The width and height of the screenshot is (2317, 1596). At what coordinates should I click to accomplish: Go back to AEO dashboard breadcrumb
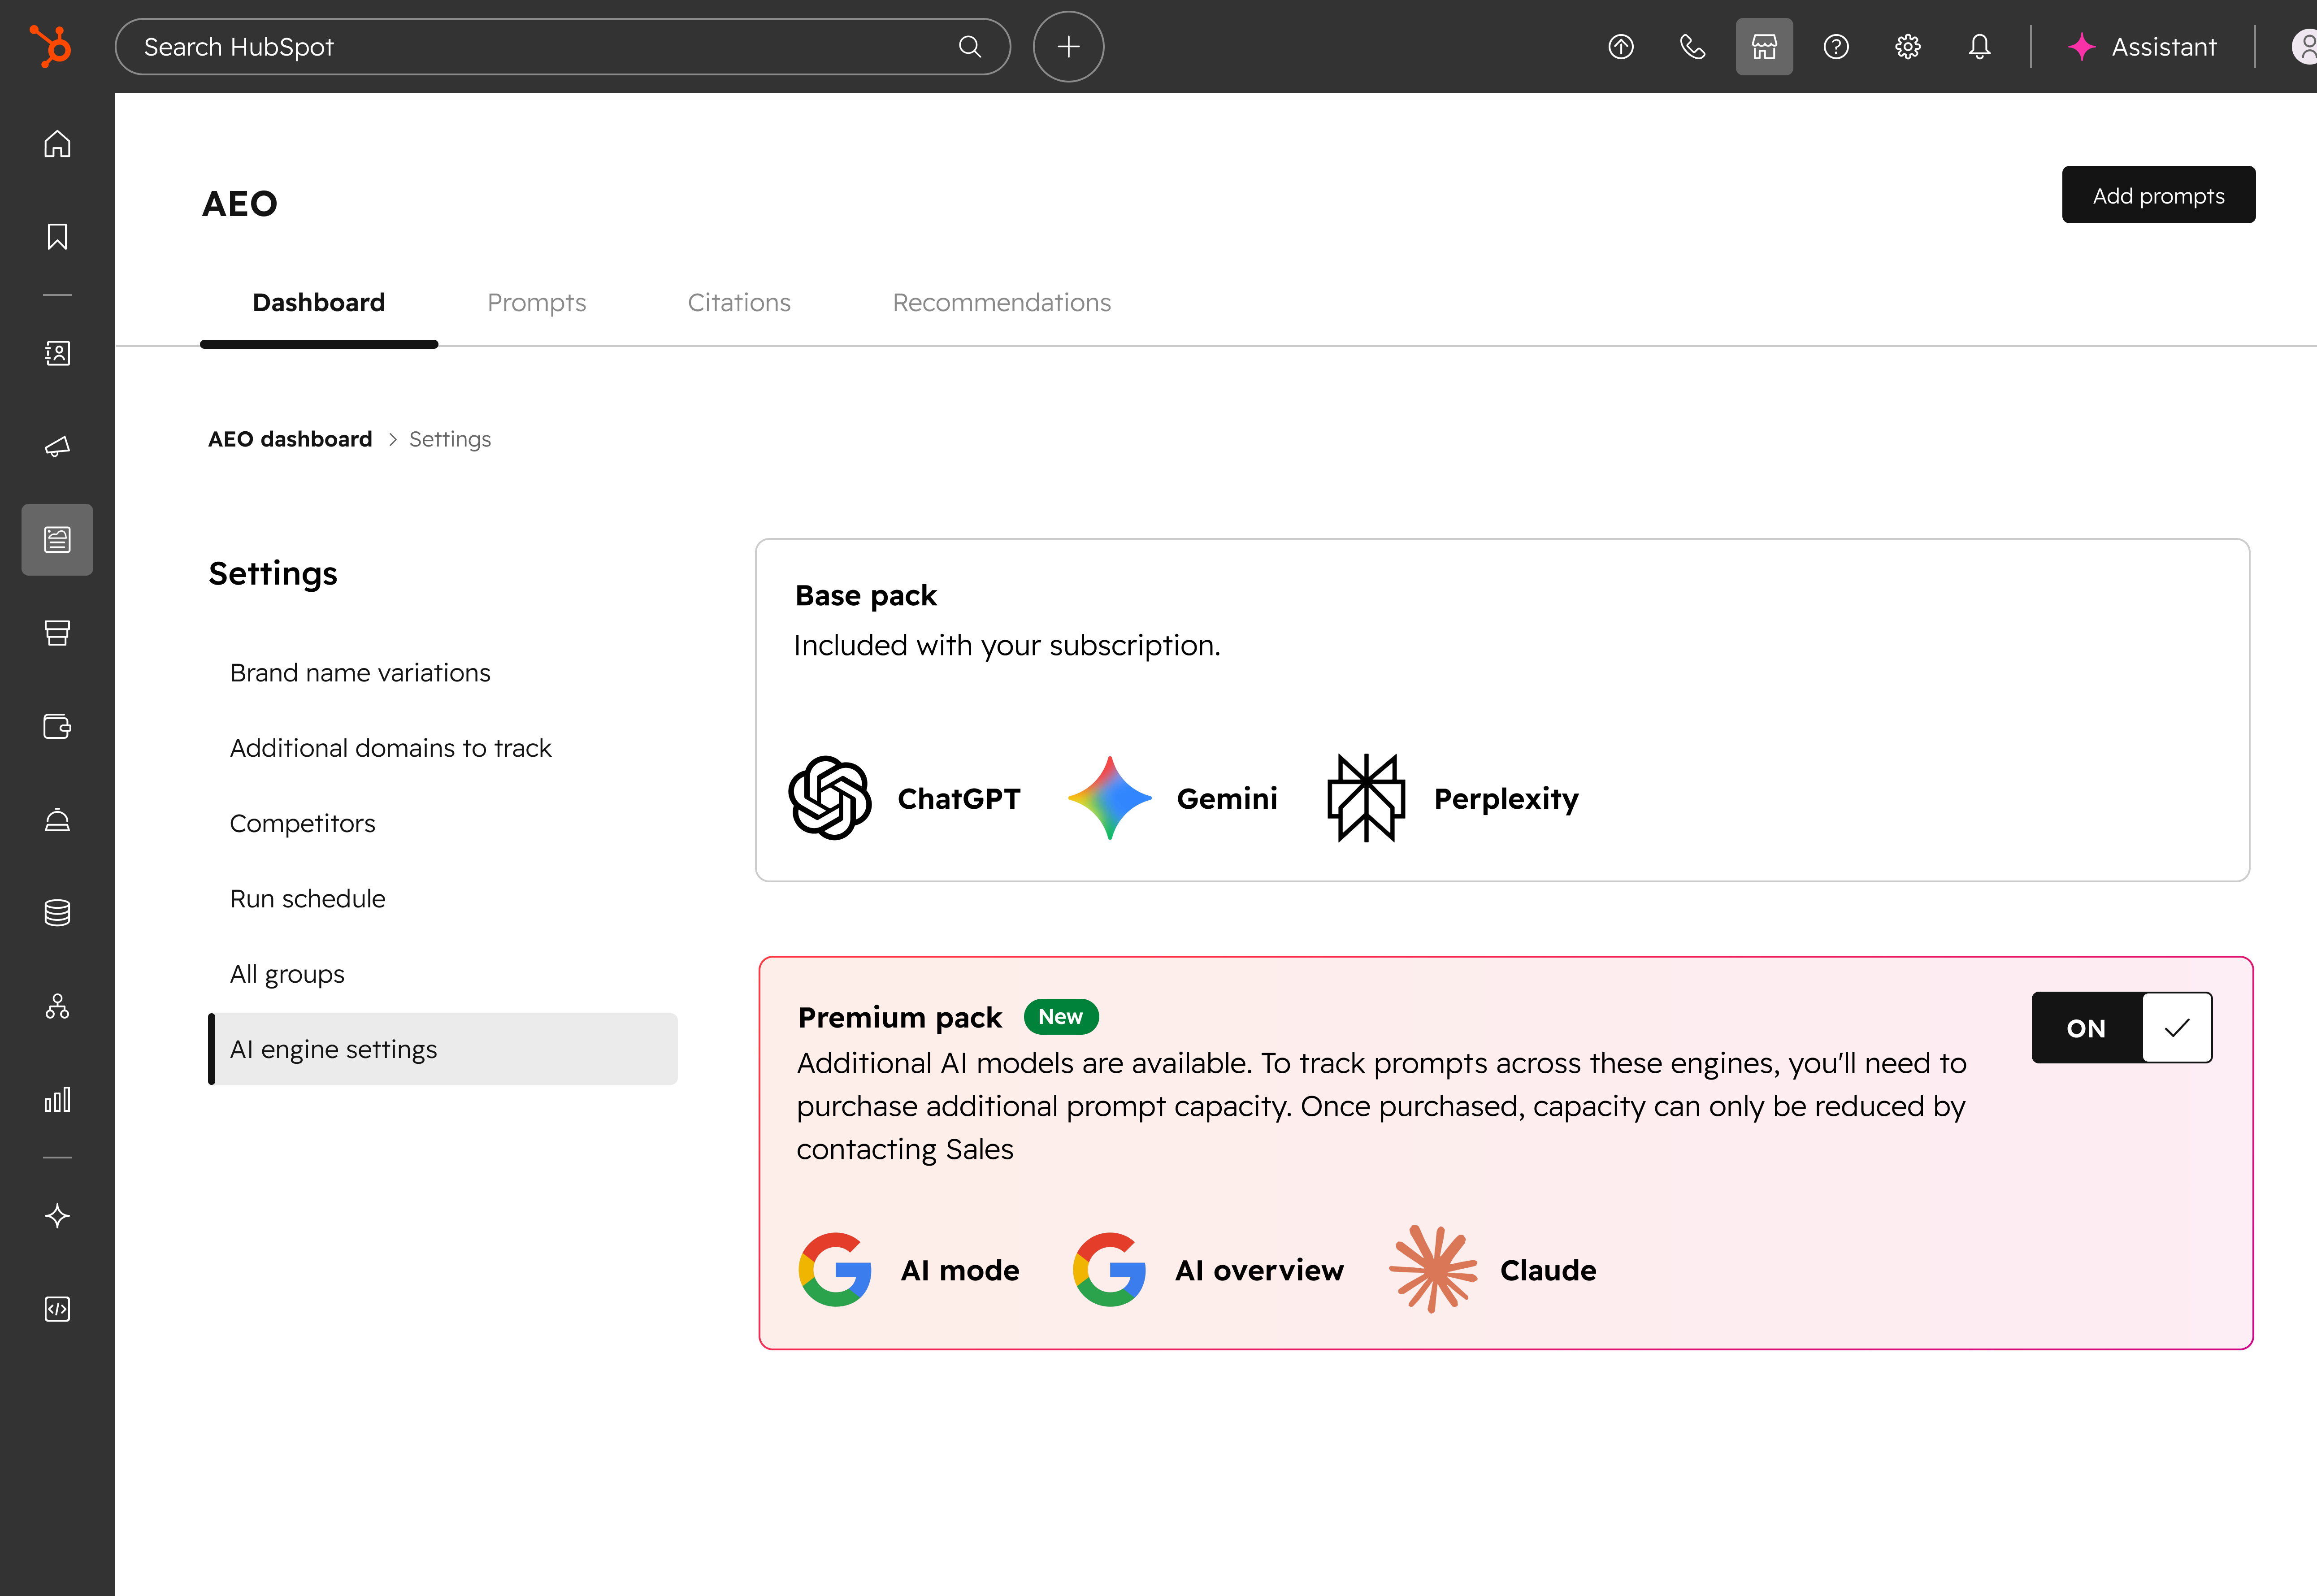pos(290,439)
